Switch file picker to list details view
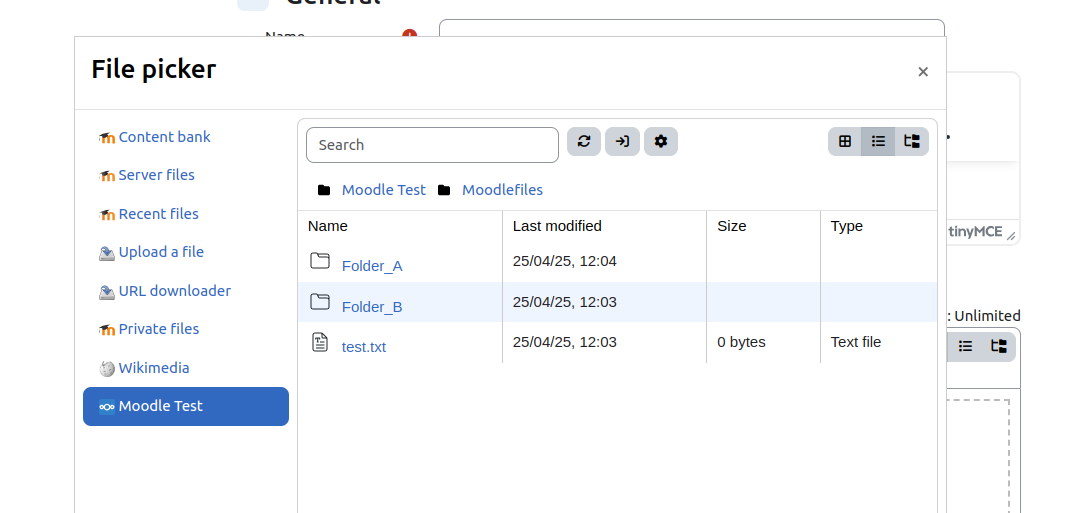Screen dimensions: 1074x513 coord(878,141)
